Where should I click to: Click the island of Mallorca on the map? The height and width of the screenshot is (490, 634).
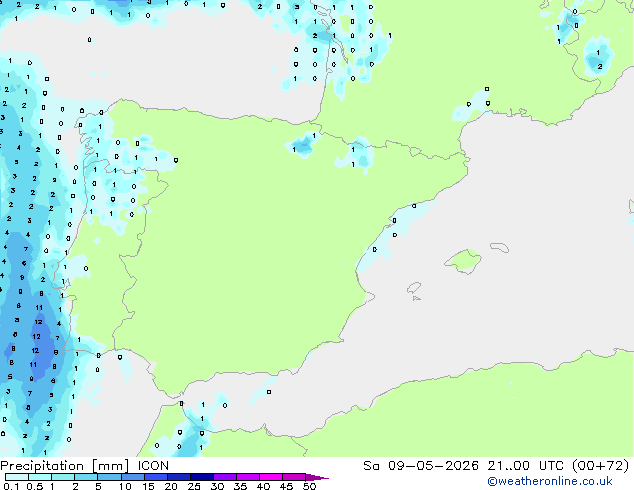coord(463,261)
